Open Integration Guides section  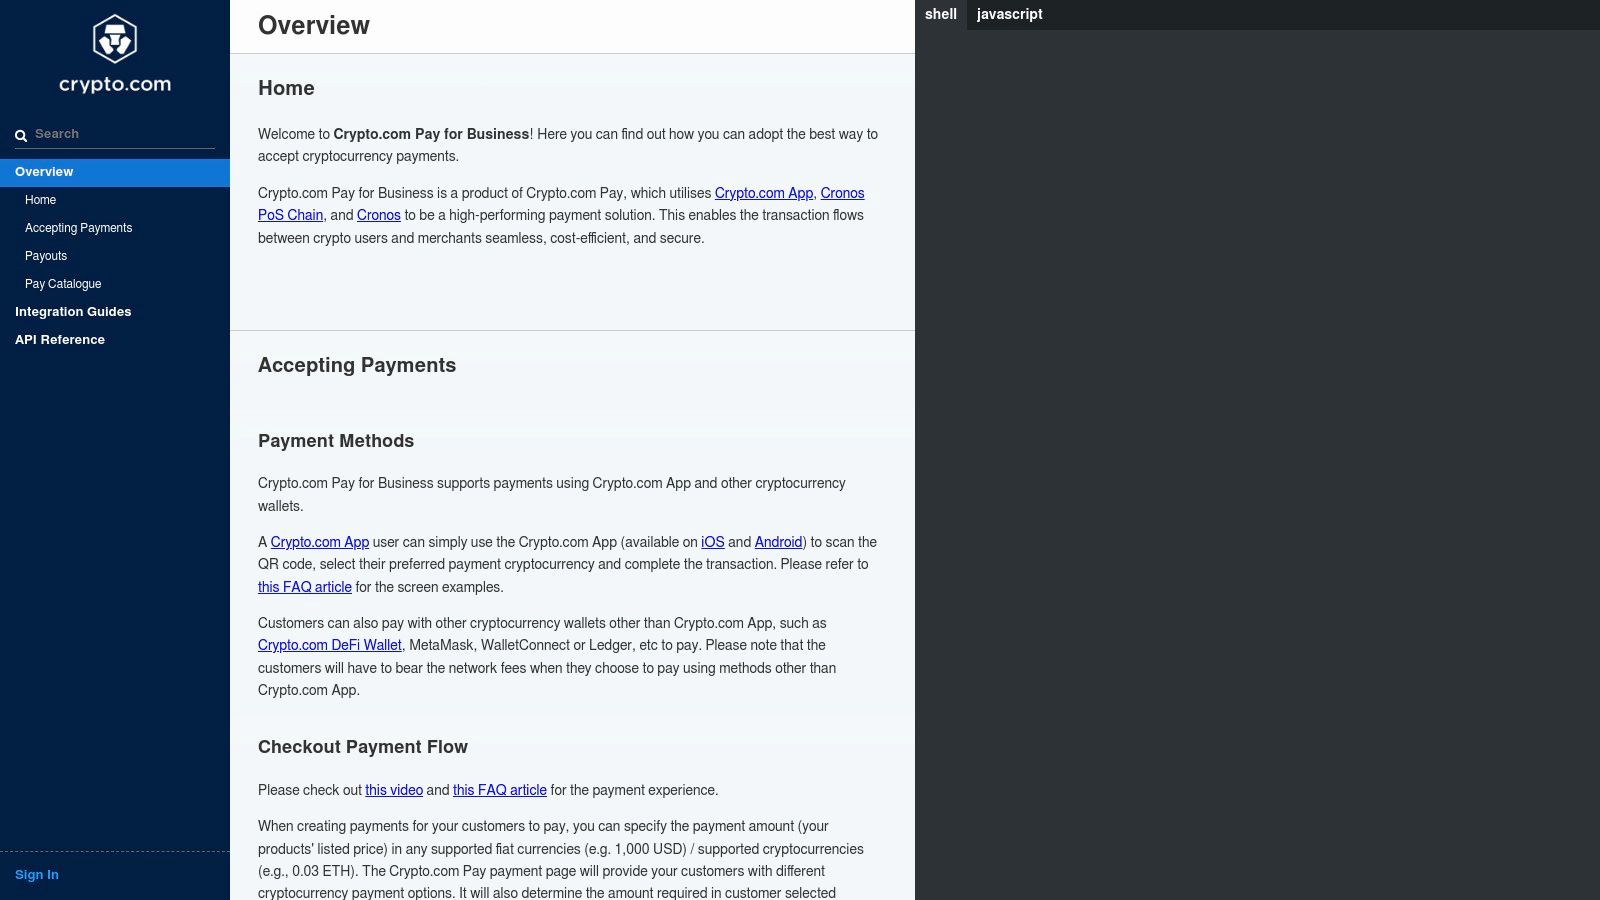point(72,312)
